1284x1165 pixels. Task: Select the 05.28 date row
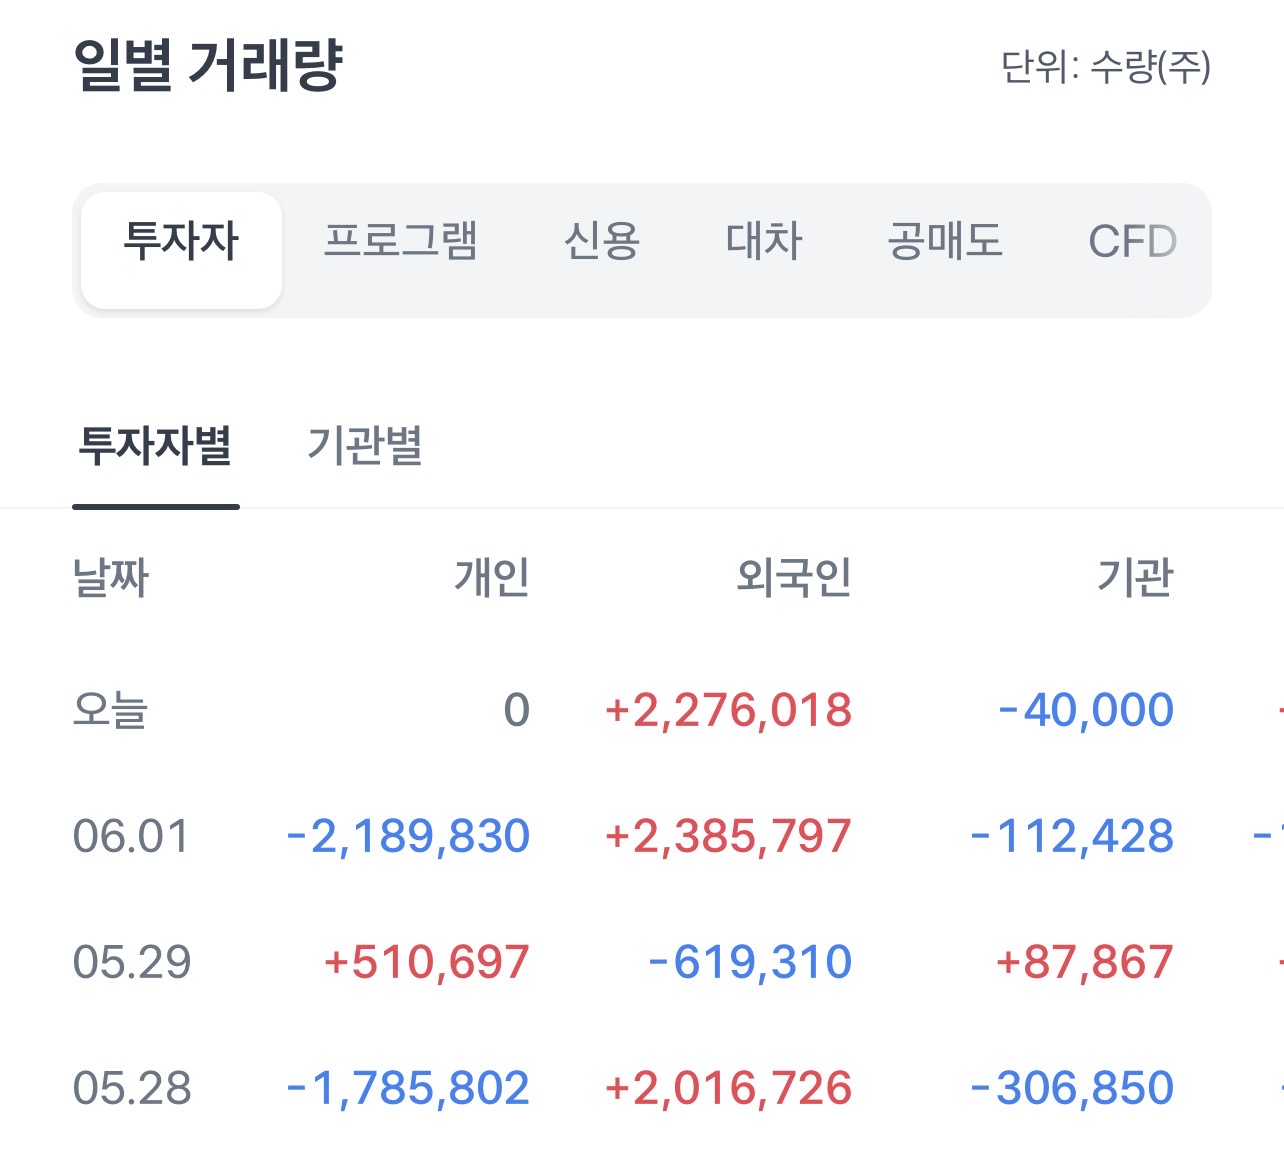tap(642, 1088)
